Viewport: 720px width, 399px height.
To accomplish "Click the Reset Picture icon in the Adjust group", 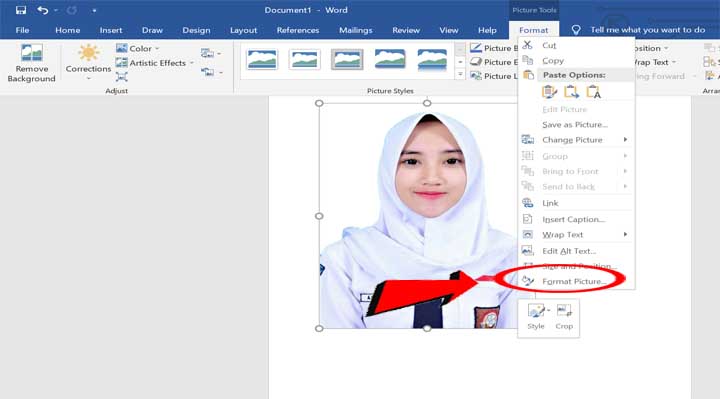I will click(208, 72).
